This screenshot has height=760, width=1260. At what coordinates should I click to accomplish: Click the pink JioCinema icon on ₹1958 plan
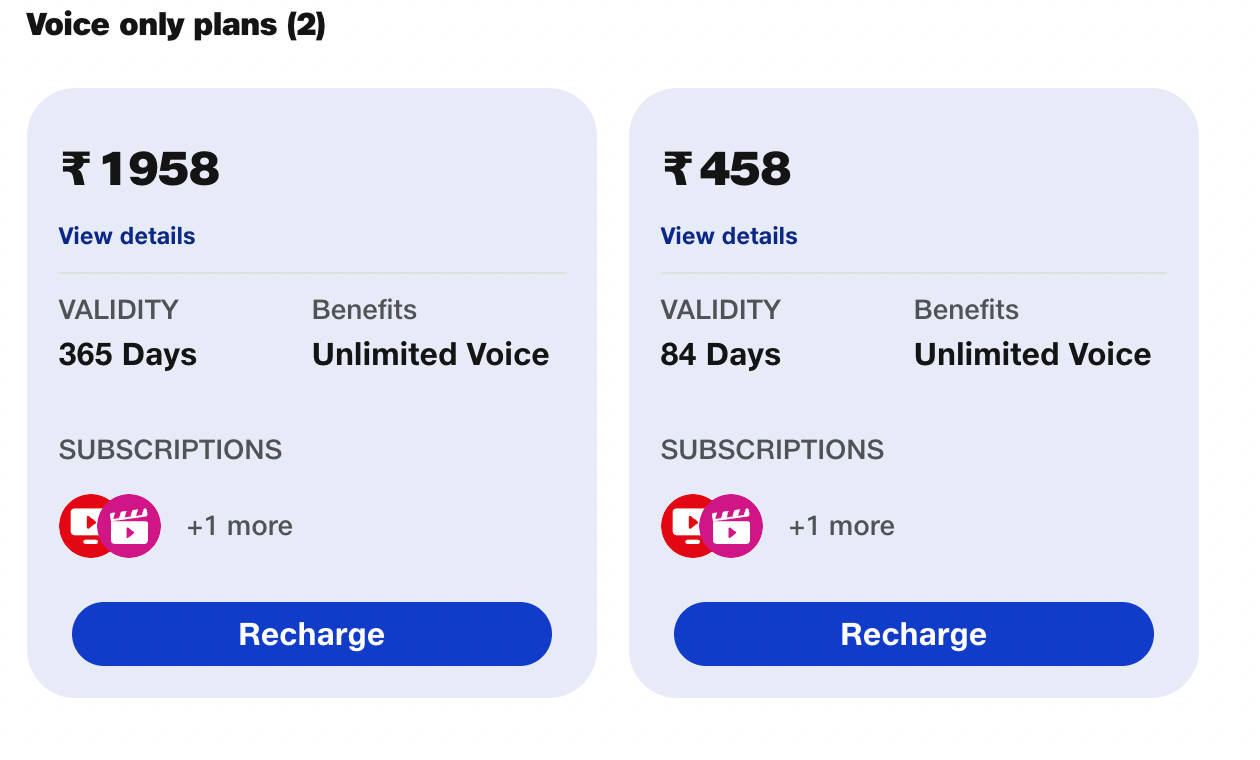[132, 527]
